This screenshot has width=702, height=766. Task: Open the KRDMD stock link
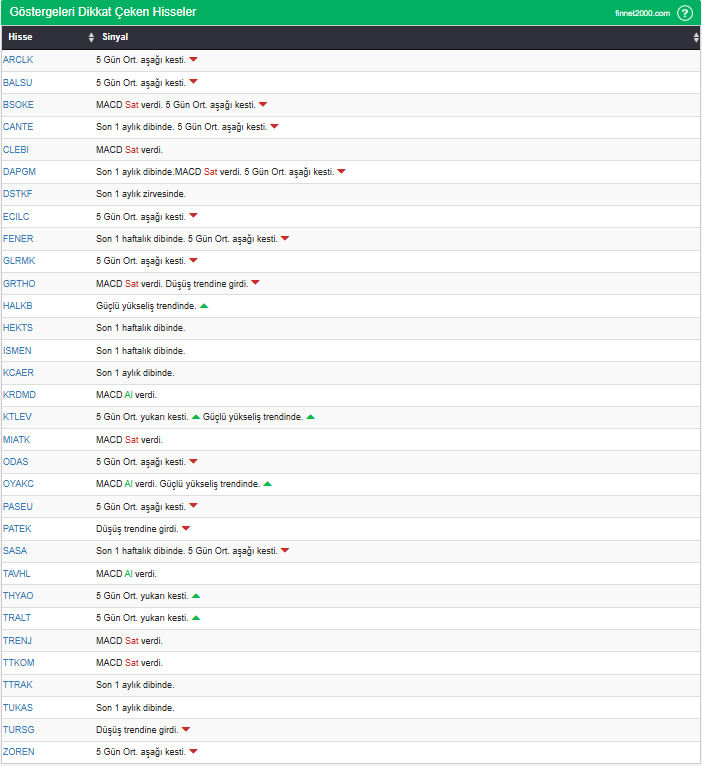19,394
